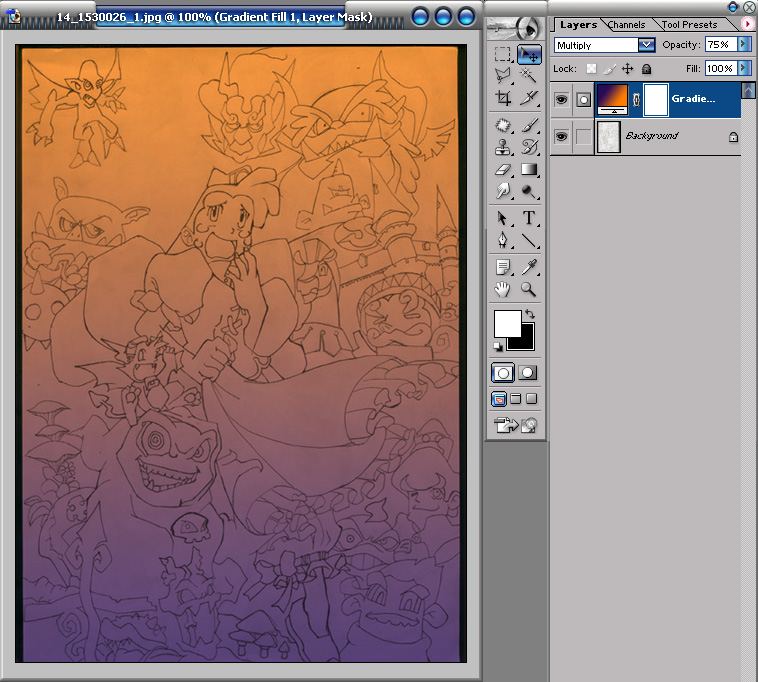The height and width of the screenshot is (682, 758).
Task: Click the swap foreground/background colors arrow
Action: coord(529,315)
